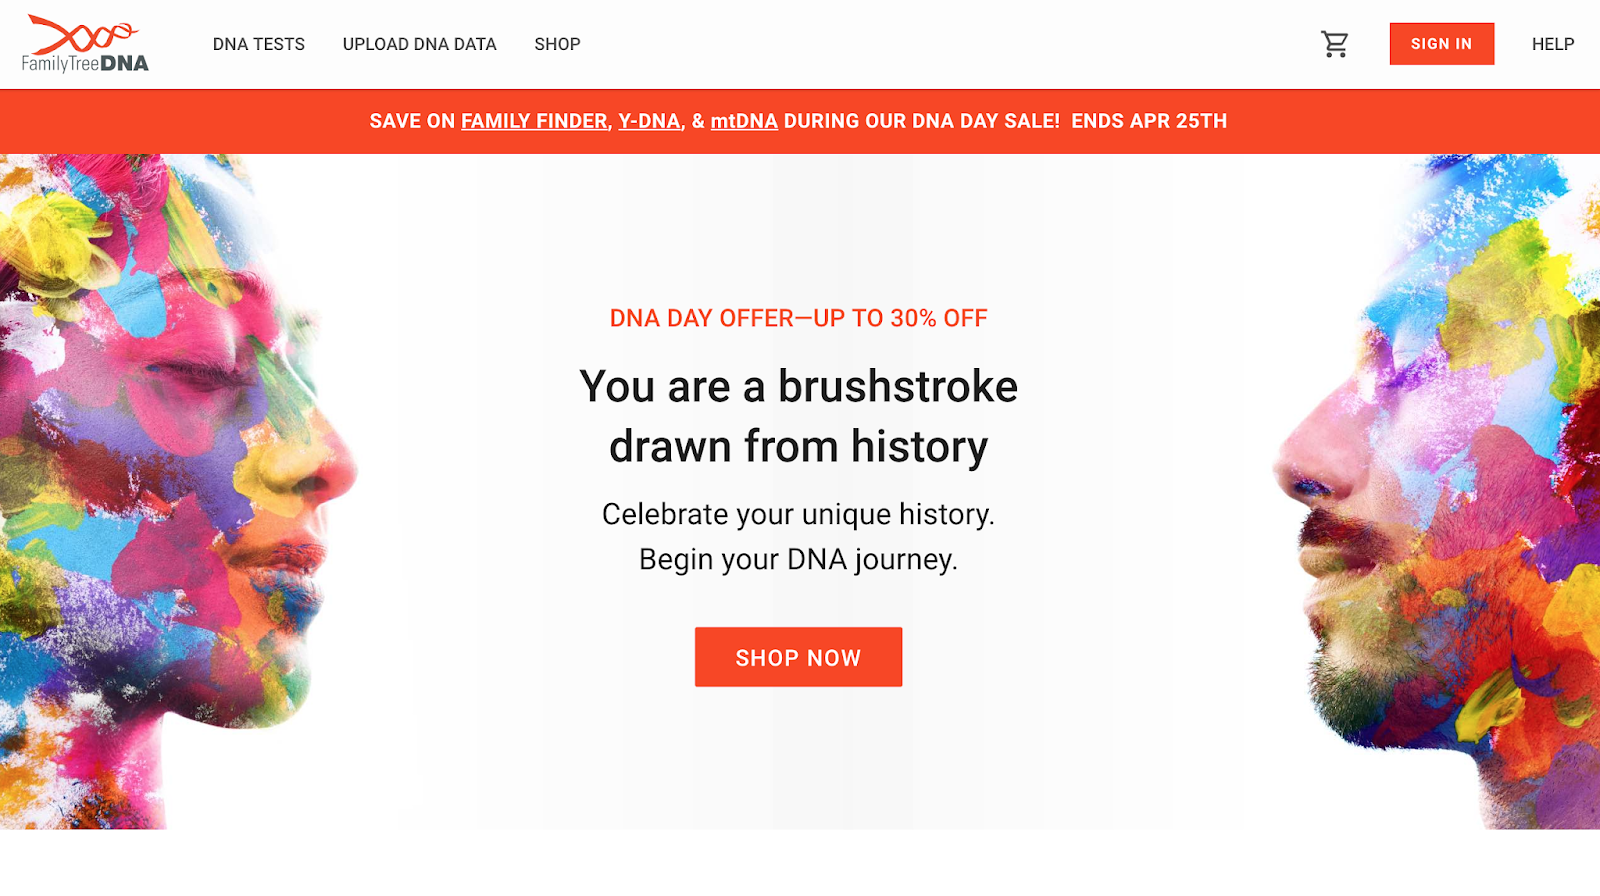
Task: Click the "You are a brushstroke" headline
Action: [798, 387]
